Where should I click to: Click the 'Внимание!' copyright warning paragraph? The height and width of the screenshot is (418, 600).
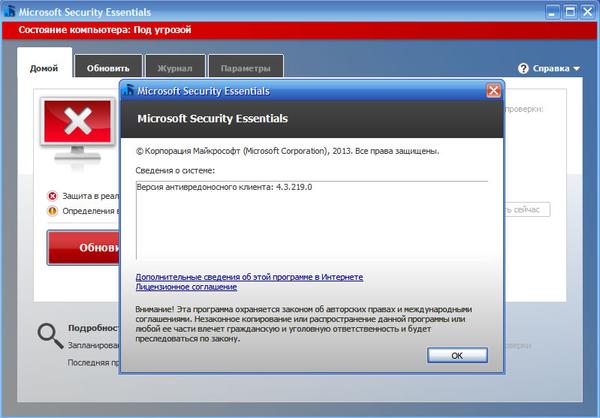click(303, 324)
